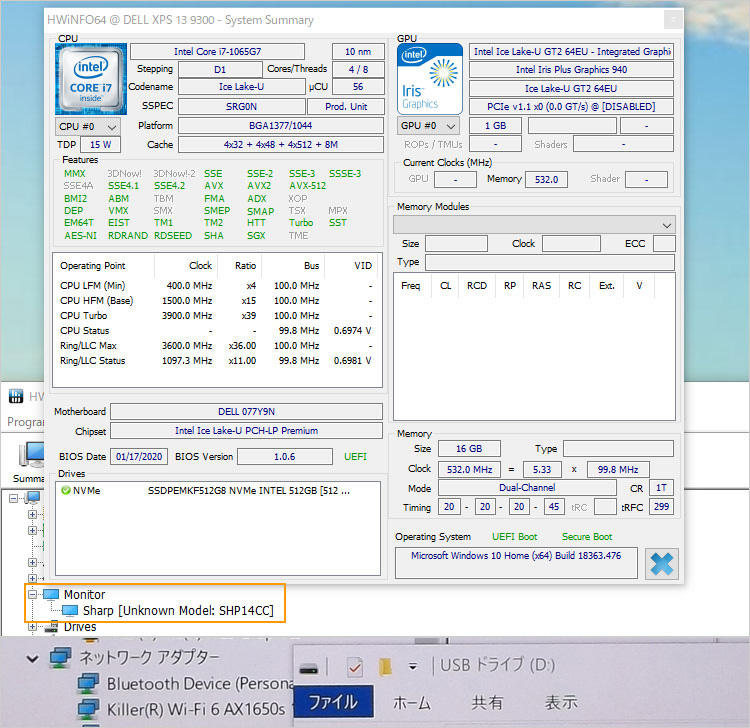Collapse the Monitor tree node
The image size is (750, 728).
pos(33,595)
